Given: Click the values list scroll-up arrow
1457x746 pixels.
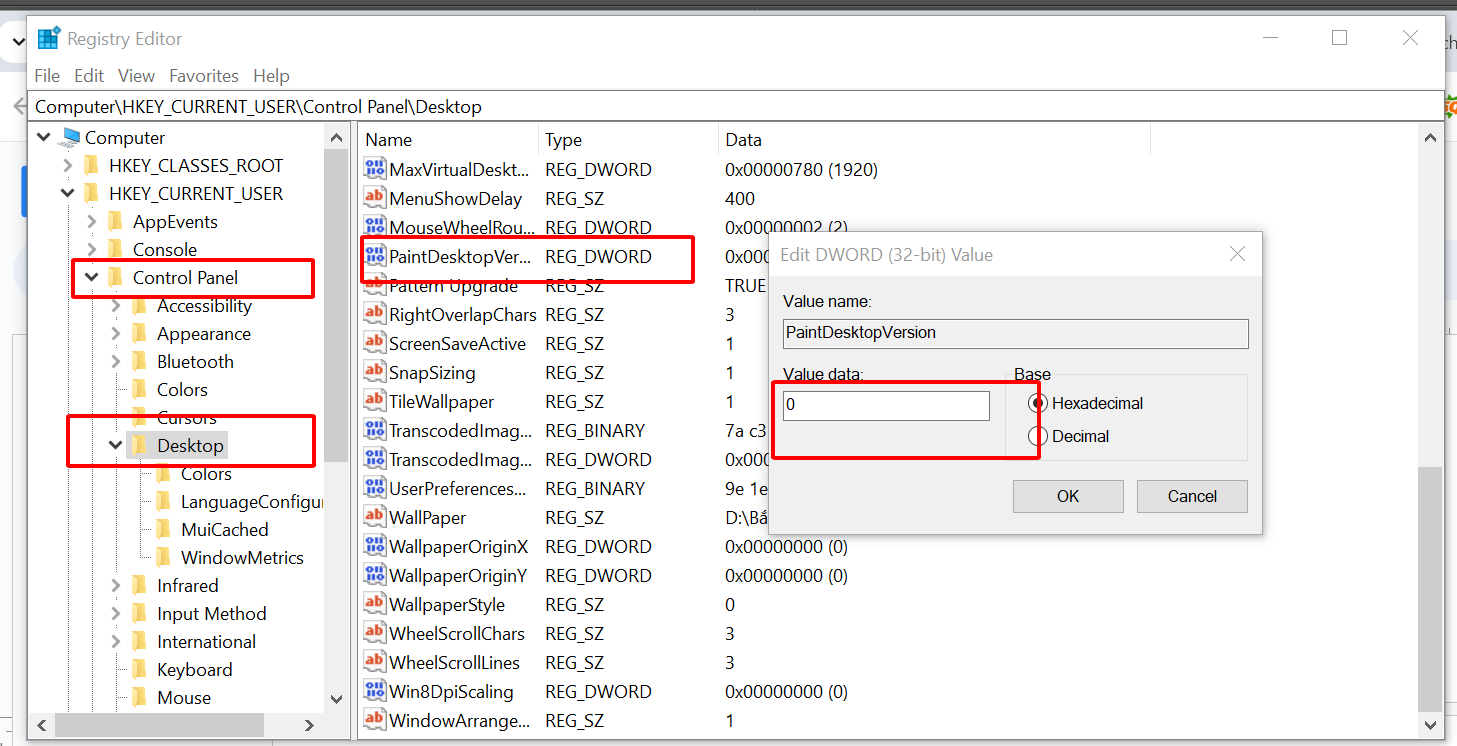Looking at the screenshot, I should pos(1431,140).
